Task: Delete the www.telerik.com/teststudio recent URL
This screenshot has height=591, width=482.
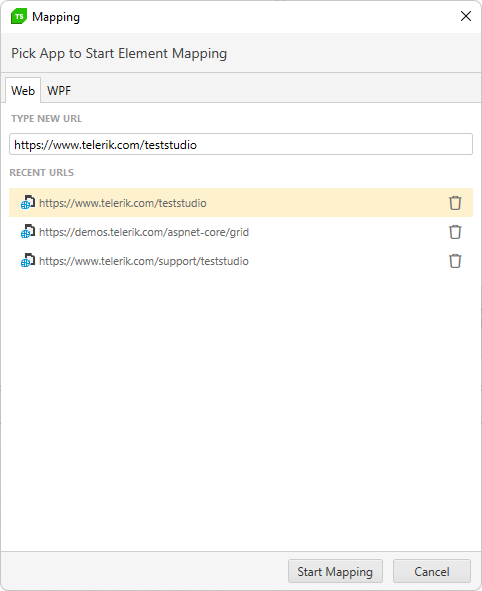Action: 455,203
